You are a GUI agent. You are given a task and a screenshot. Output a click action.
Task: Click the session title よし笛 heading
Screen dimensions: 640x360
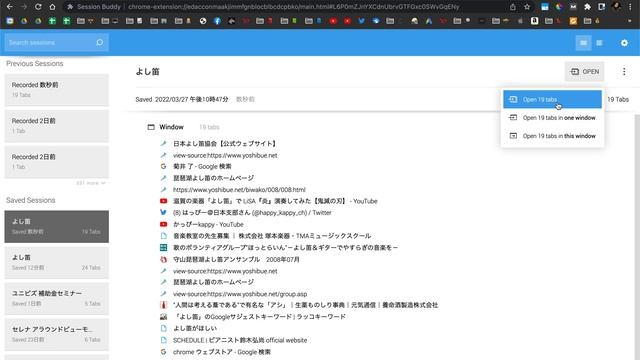pos(147,72)
